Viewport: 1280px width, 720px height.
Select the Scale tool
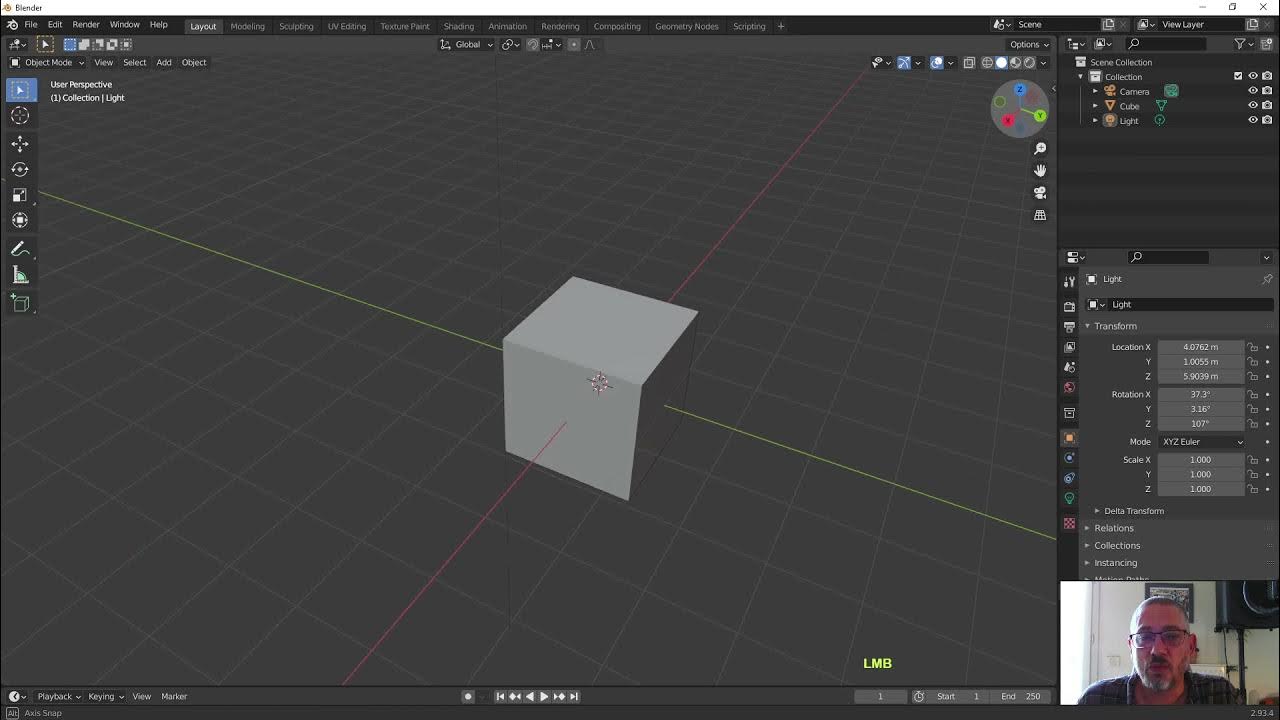tap(20, 195)
